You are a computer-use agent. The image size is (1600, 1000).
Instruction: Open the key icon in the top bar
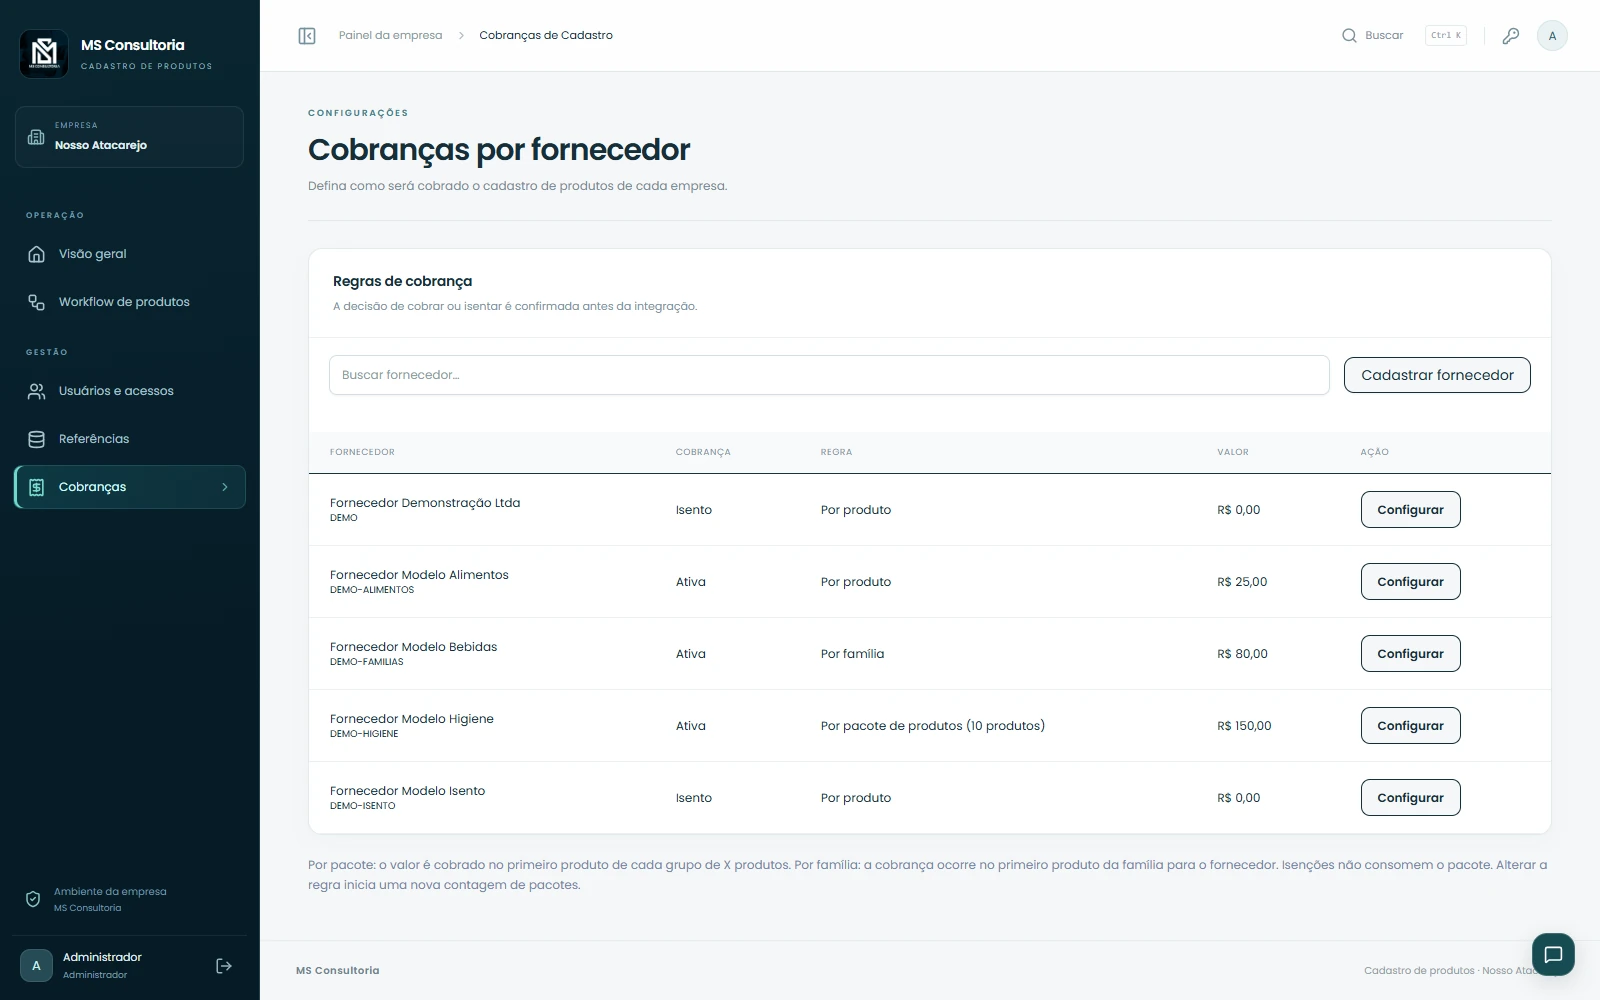click(1511, 36)
